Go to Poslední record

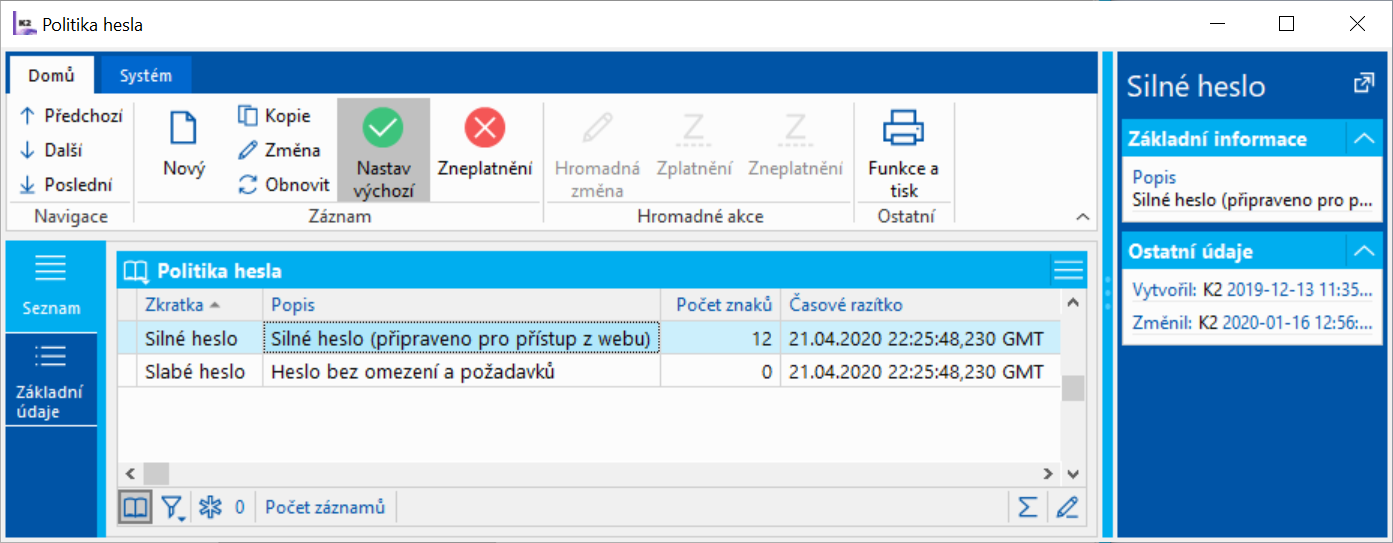pos(67,184)
